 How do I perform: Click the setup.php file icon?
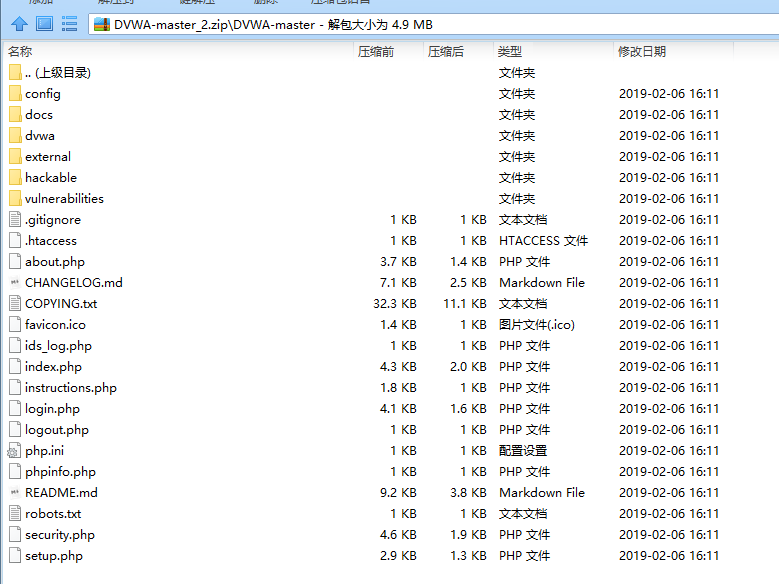coord(15,555)
